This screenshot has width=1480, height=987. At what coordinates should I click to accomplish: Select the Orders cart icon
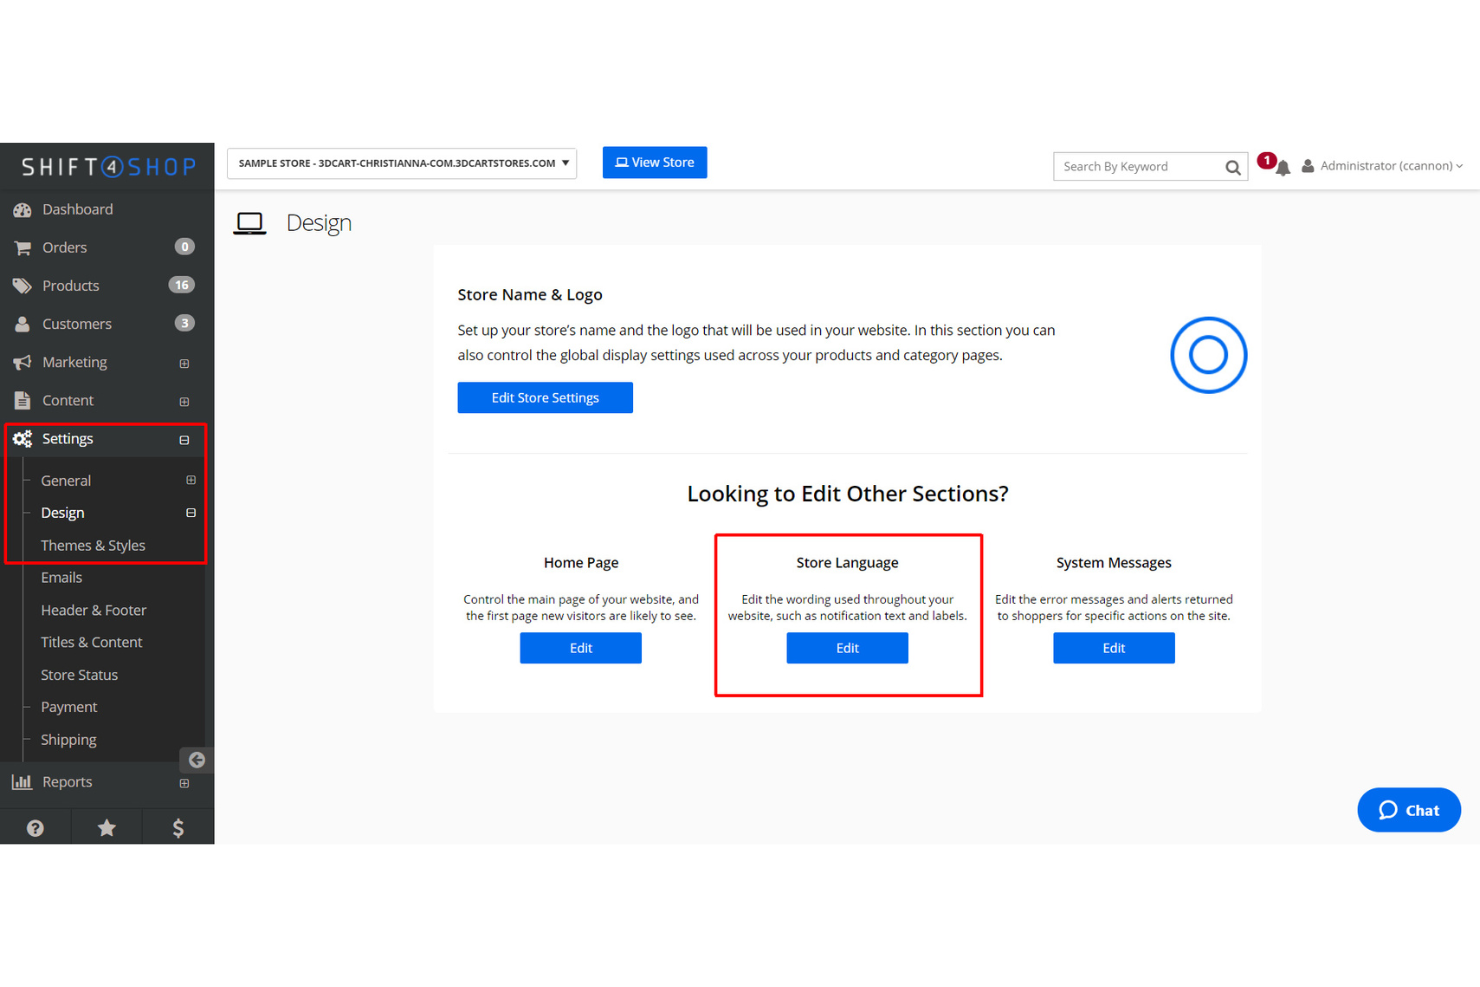point(23,247)
